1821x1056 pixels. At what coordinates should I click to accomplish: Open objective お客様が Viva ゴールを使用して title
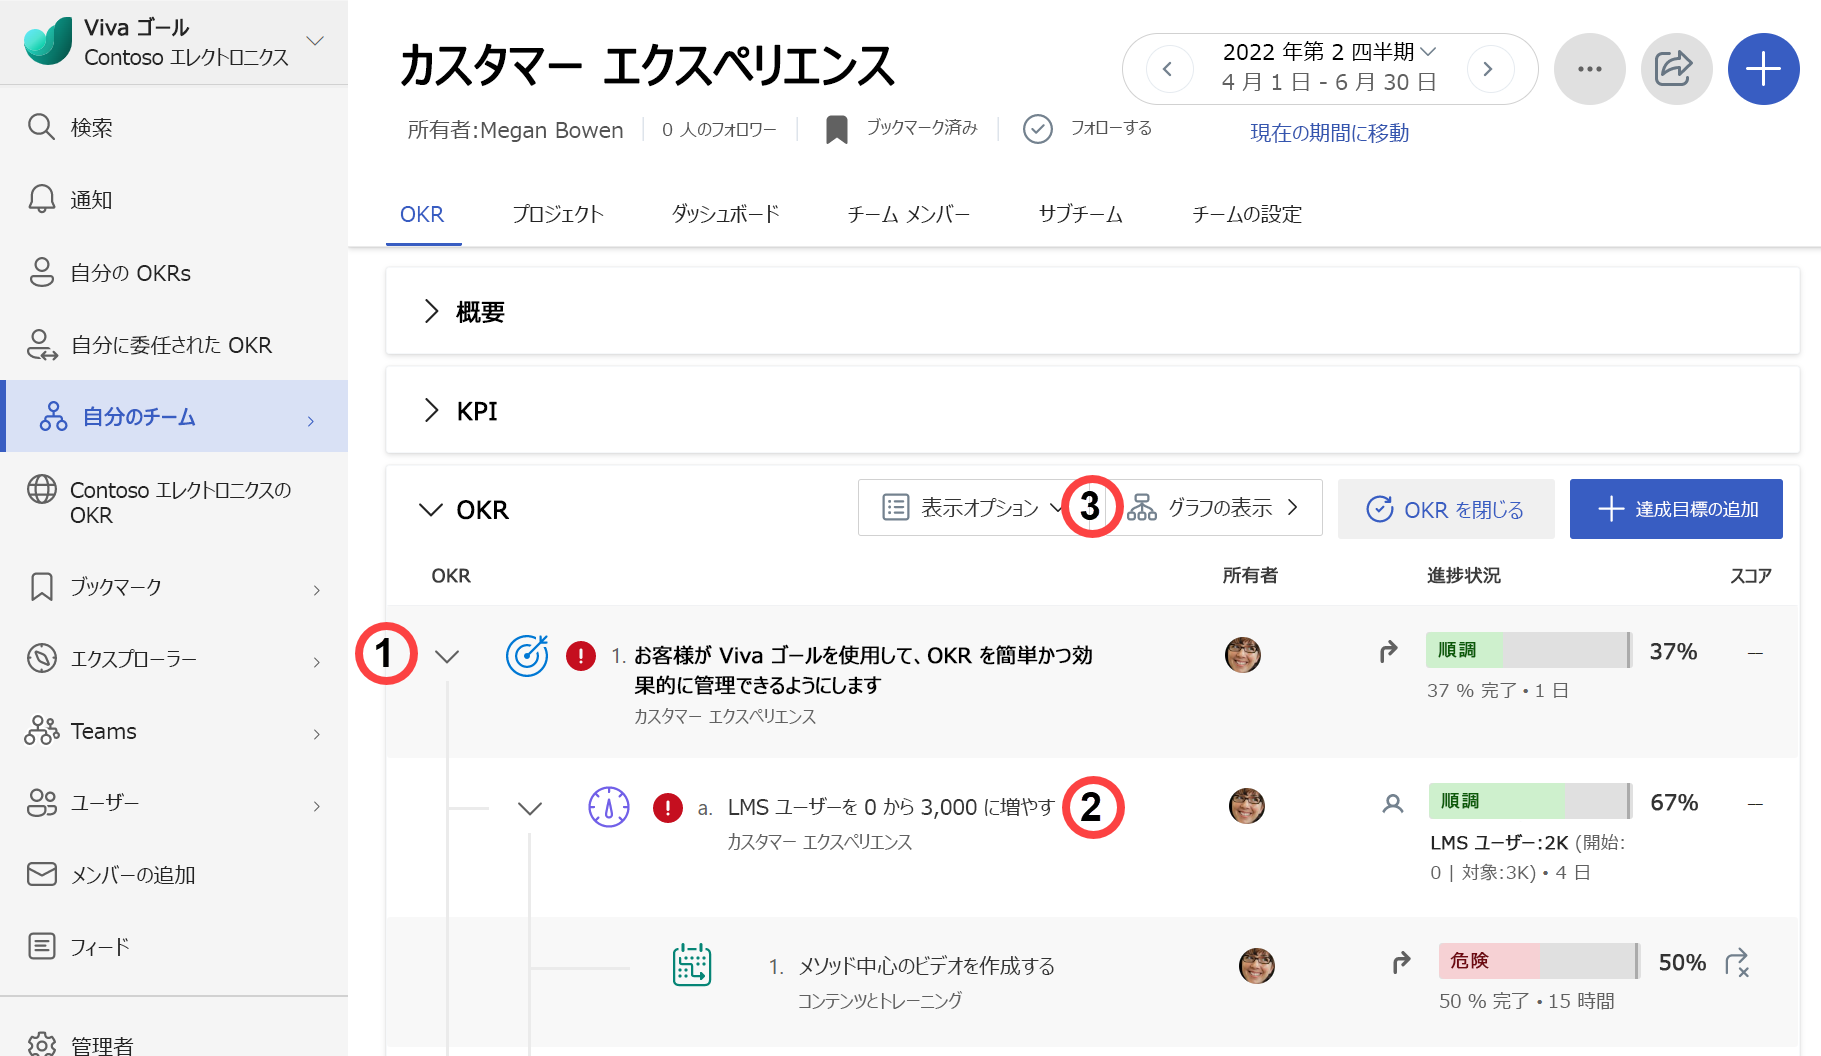[863, 670]
